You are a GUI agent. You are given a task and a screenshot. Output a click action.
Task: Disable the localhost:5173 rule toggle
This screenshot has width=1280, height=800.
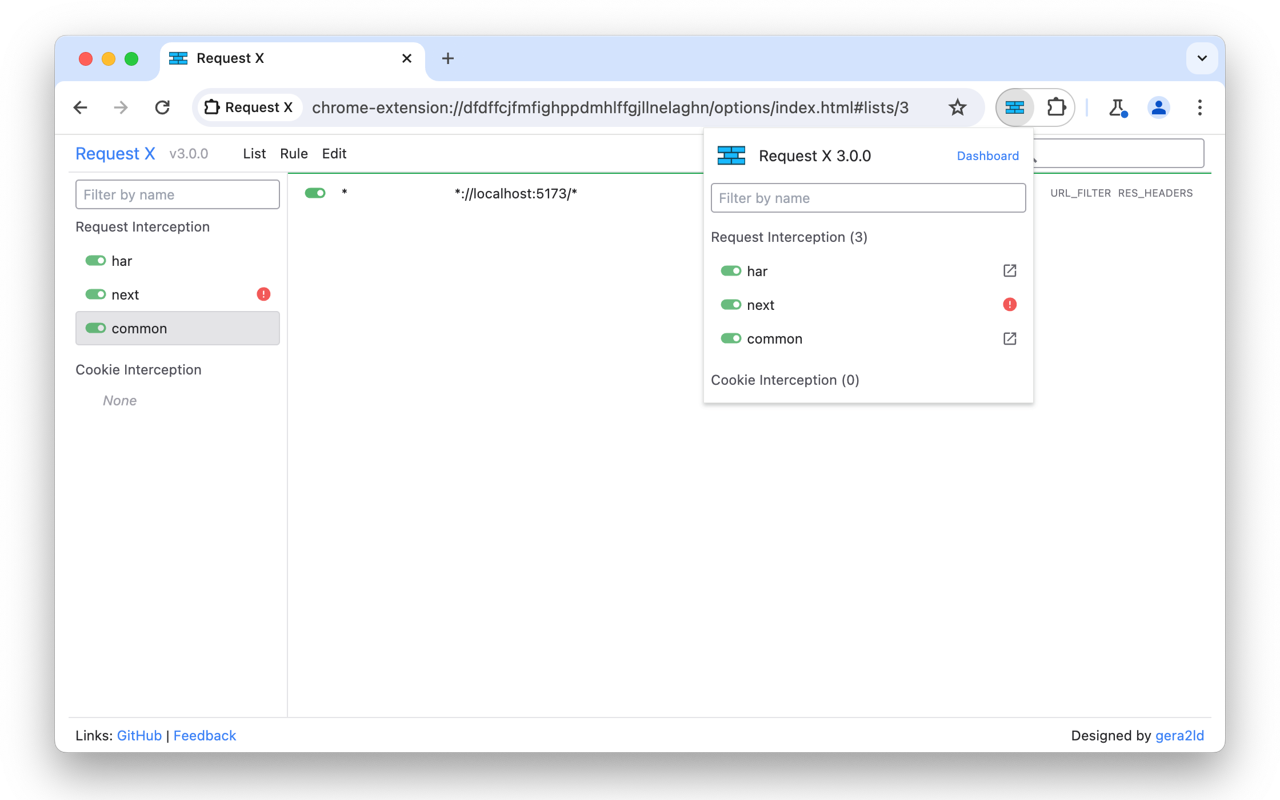[315, 193]
